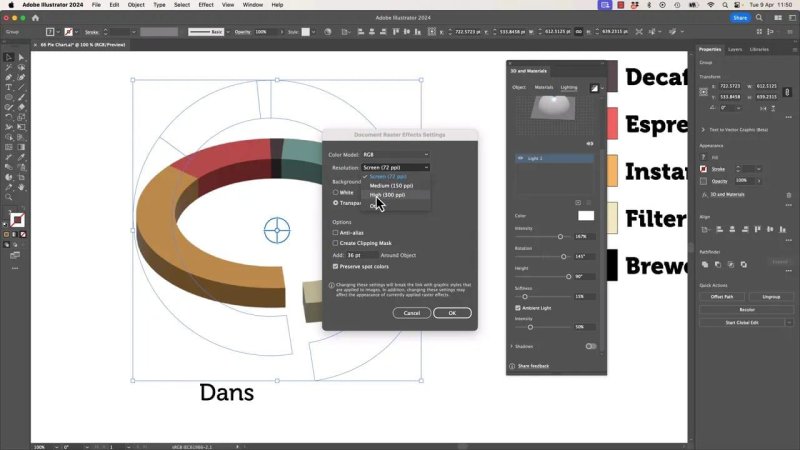The image size is (800, 450).
Task: Click light Color swatch
Action: click(586, 216)
